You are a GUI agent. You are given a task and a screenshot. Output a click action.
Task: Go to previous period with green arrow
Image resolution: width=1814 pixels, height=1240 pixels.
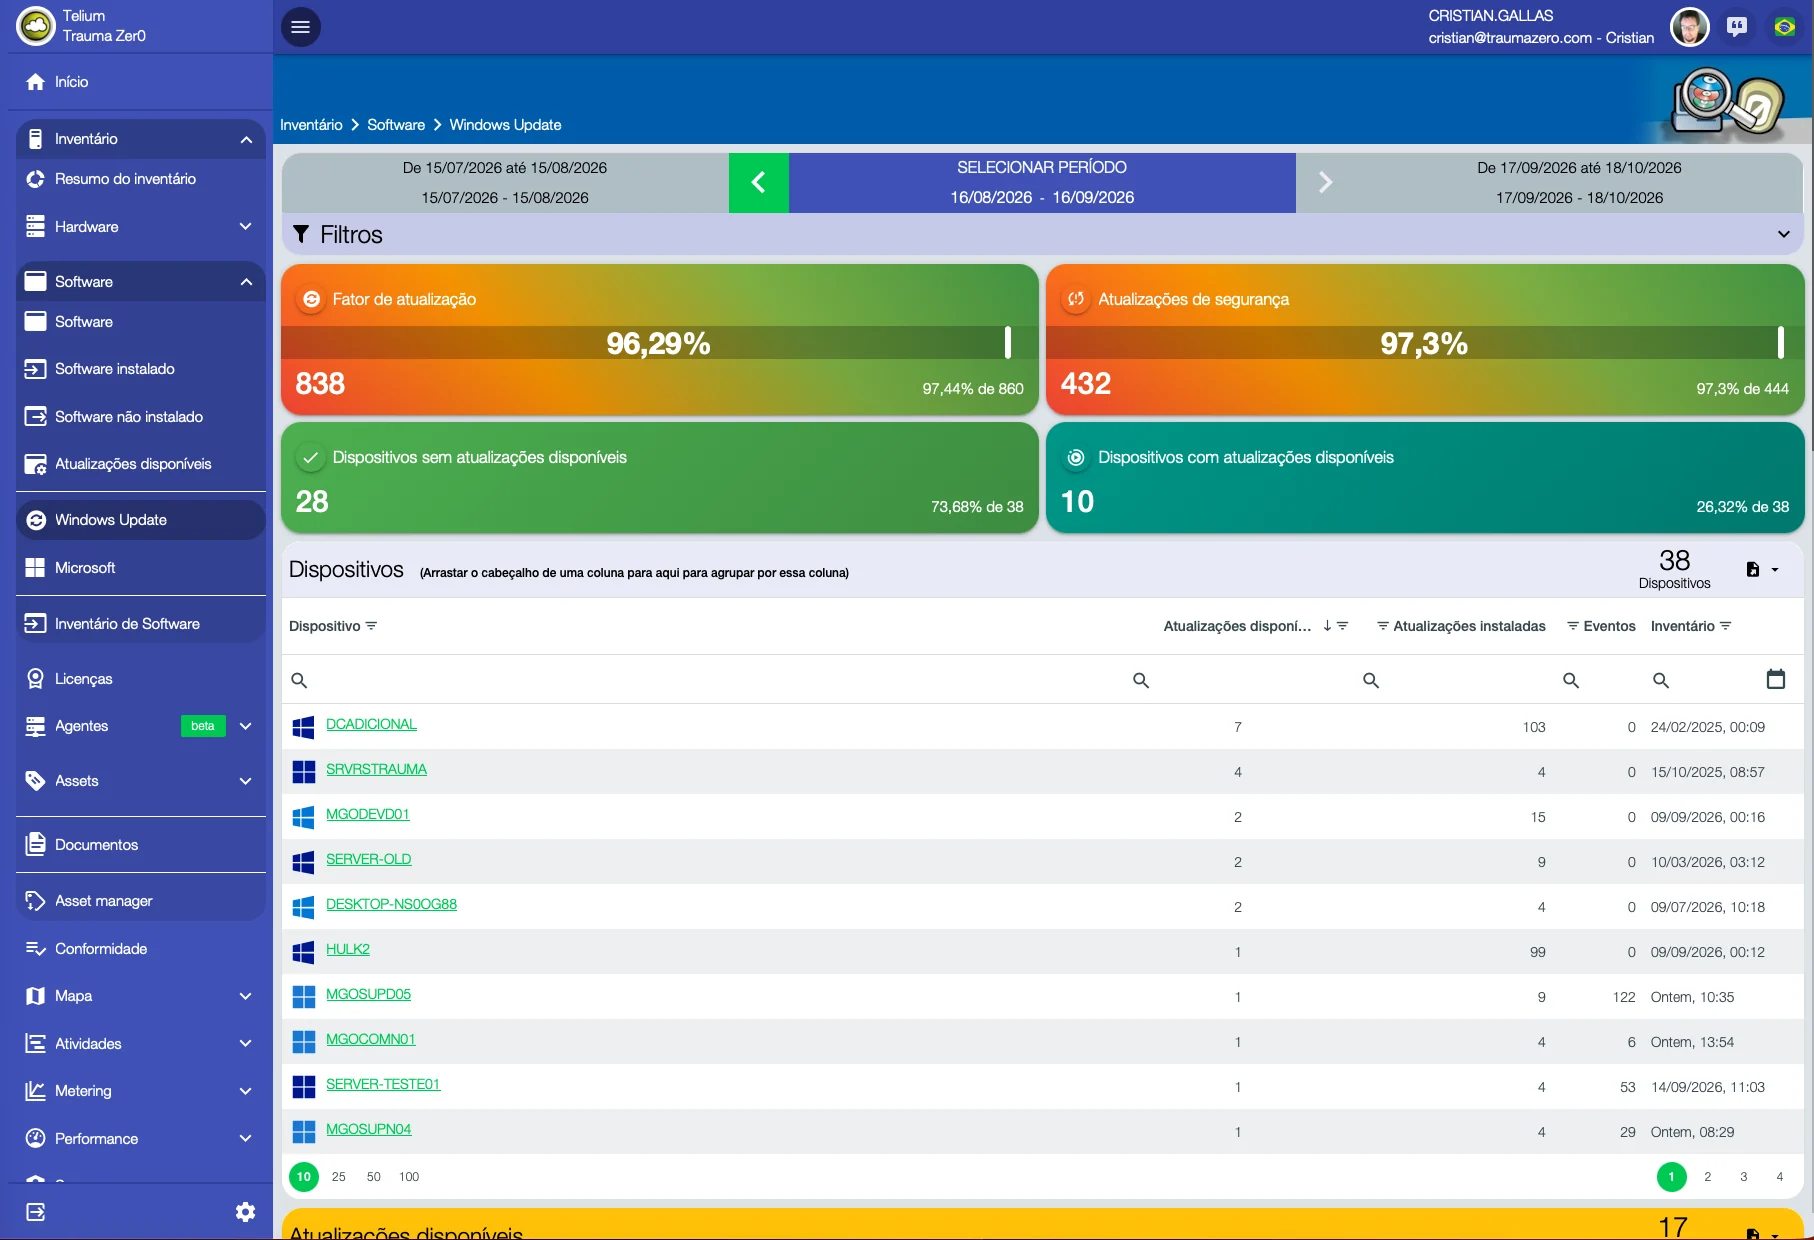click(x=759, y=182)
